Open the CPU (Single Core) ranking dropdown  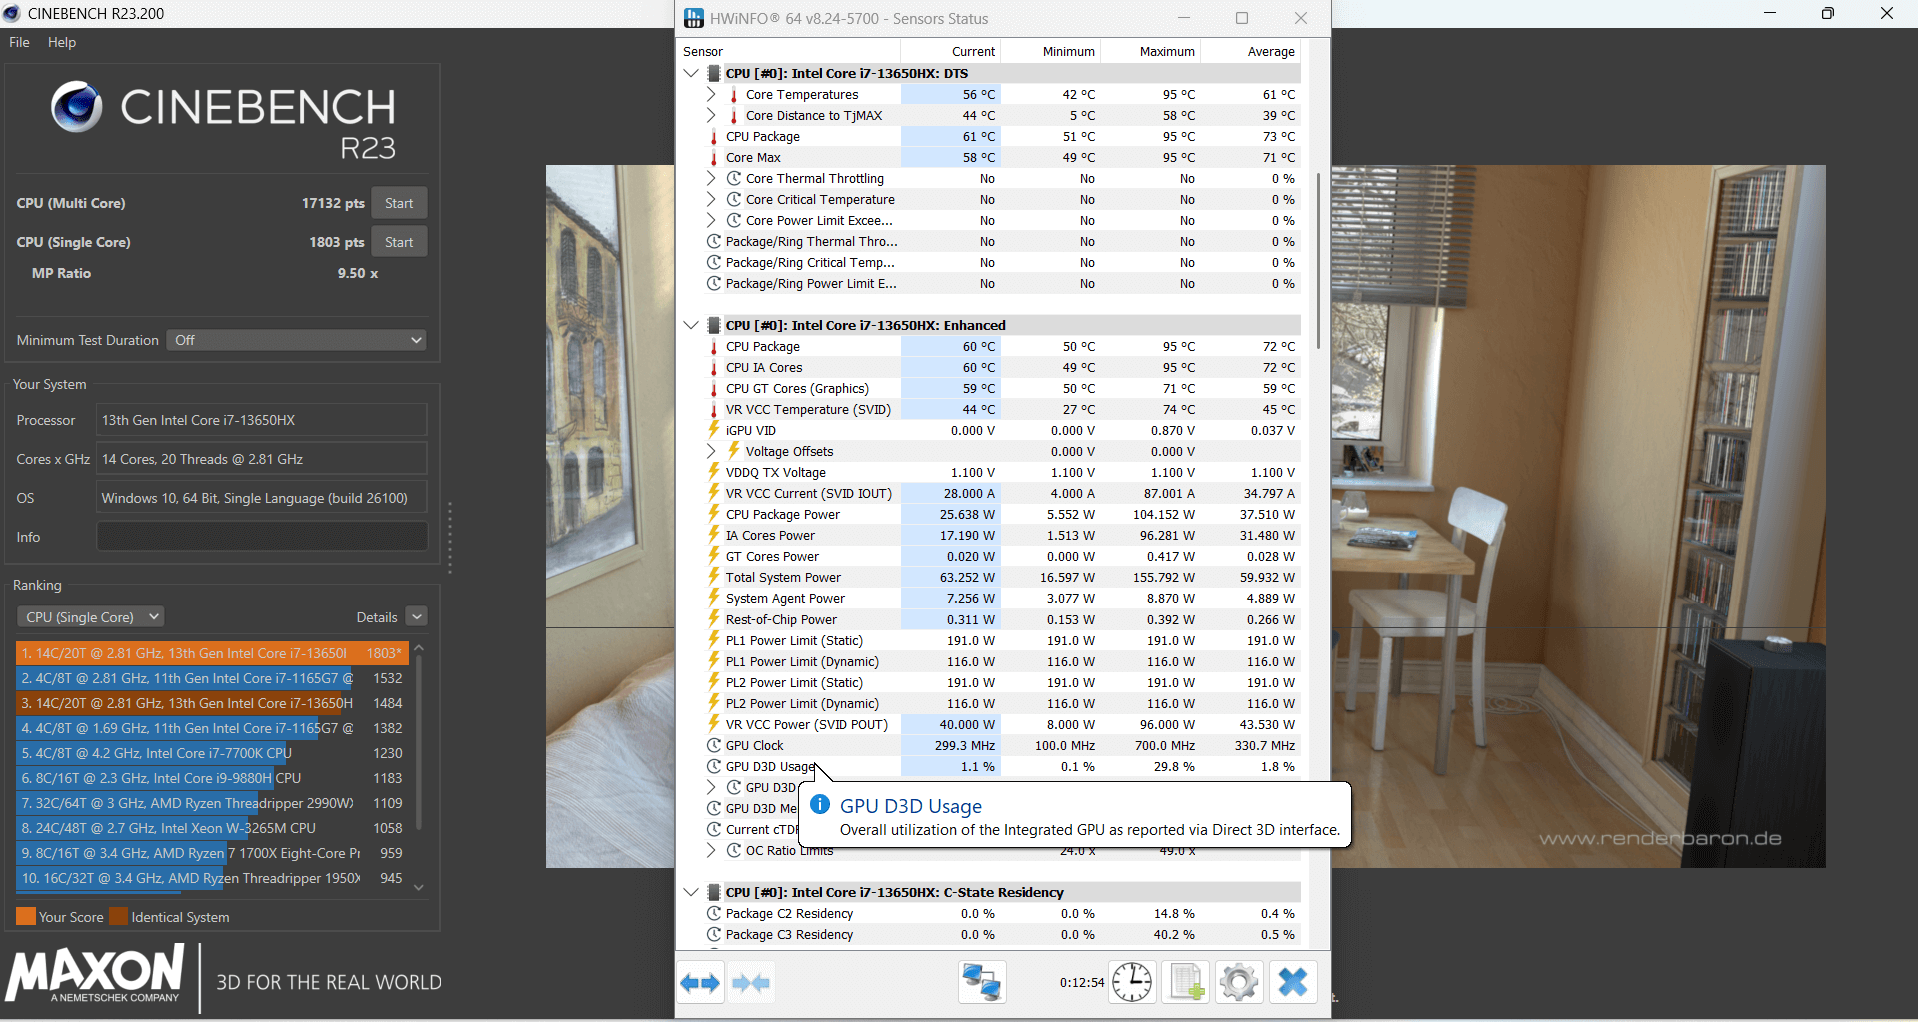(x=90, y=617)
